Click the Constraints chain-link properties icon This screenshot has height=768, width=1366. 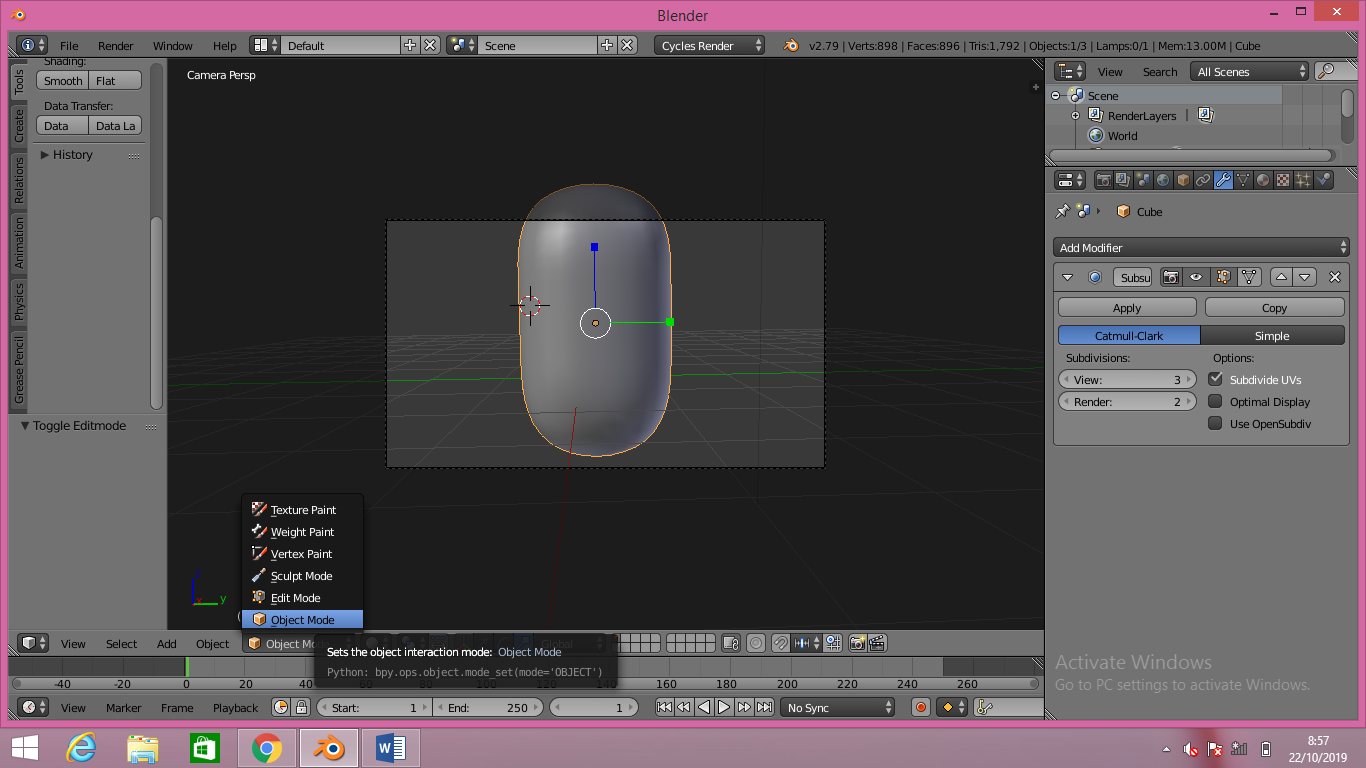[1203, 181]
